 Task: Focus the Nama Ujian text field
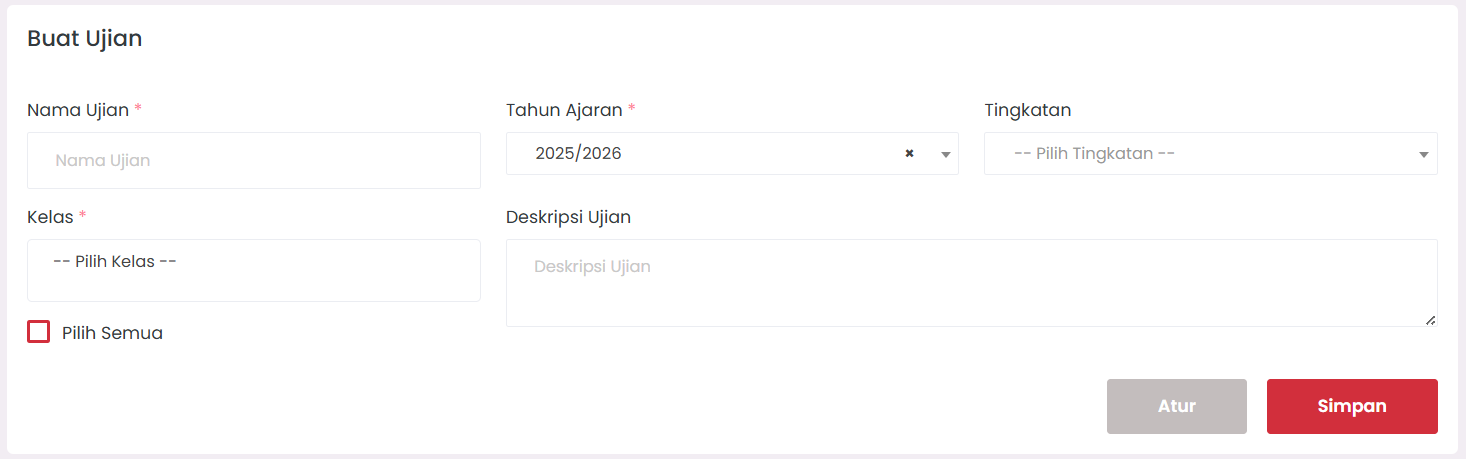pyautogui.click(x=253, y=160)
